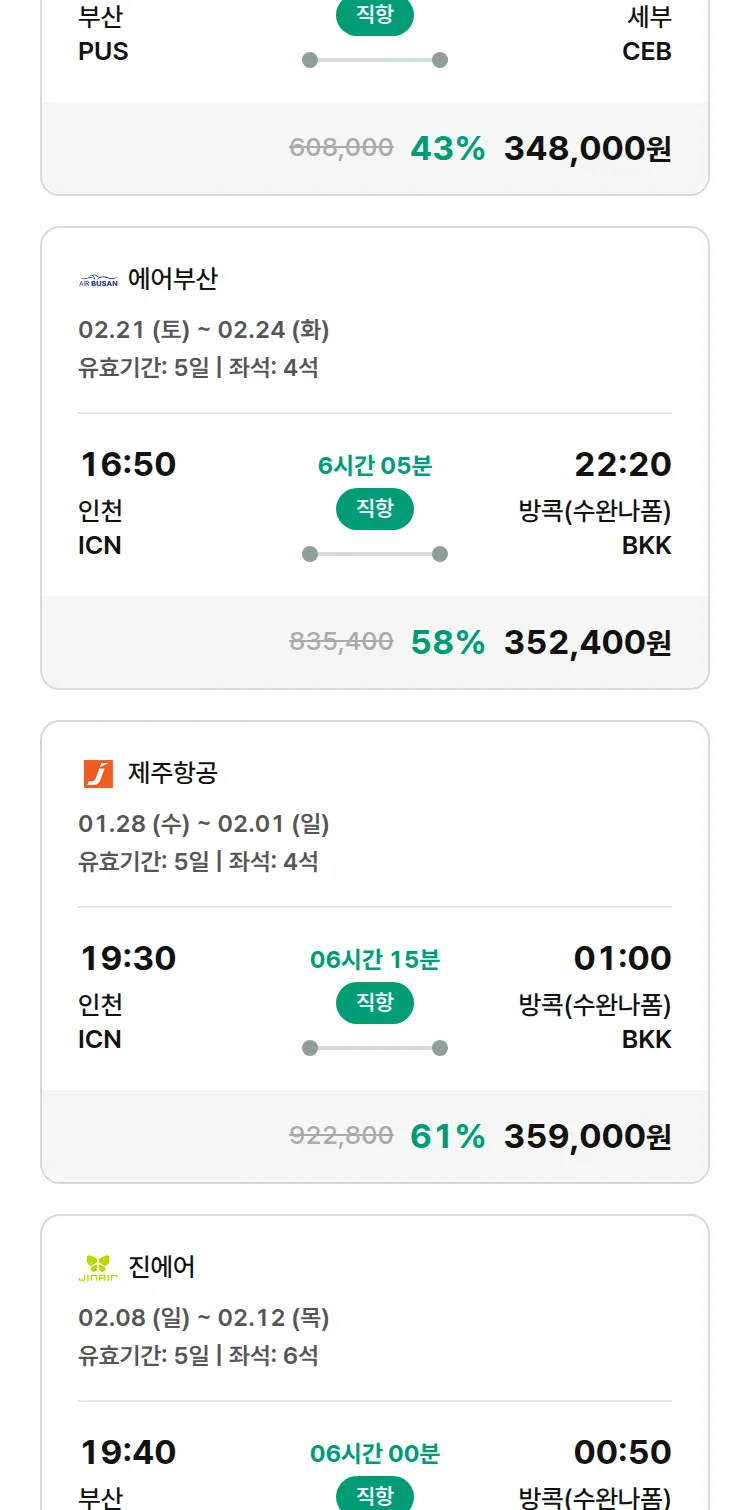Click the Air Busan route line
Viewport: 750px width, 1510px height.
pyautogui.click(x=375, y=554)
